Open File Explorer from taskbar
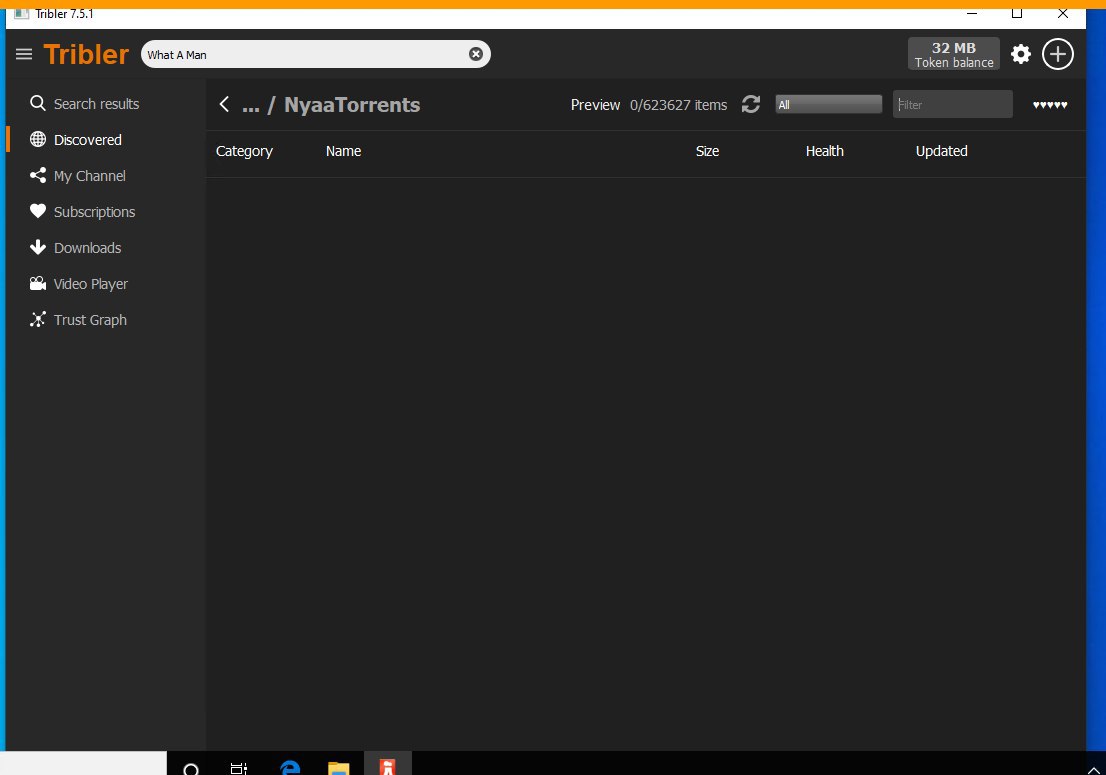The width and height of the screenshot is (1106, 775). point(339,767)
